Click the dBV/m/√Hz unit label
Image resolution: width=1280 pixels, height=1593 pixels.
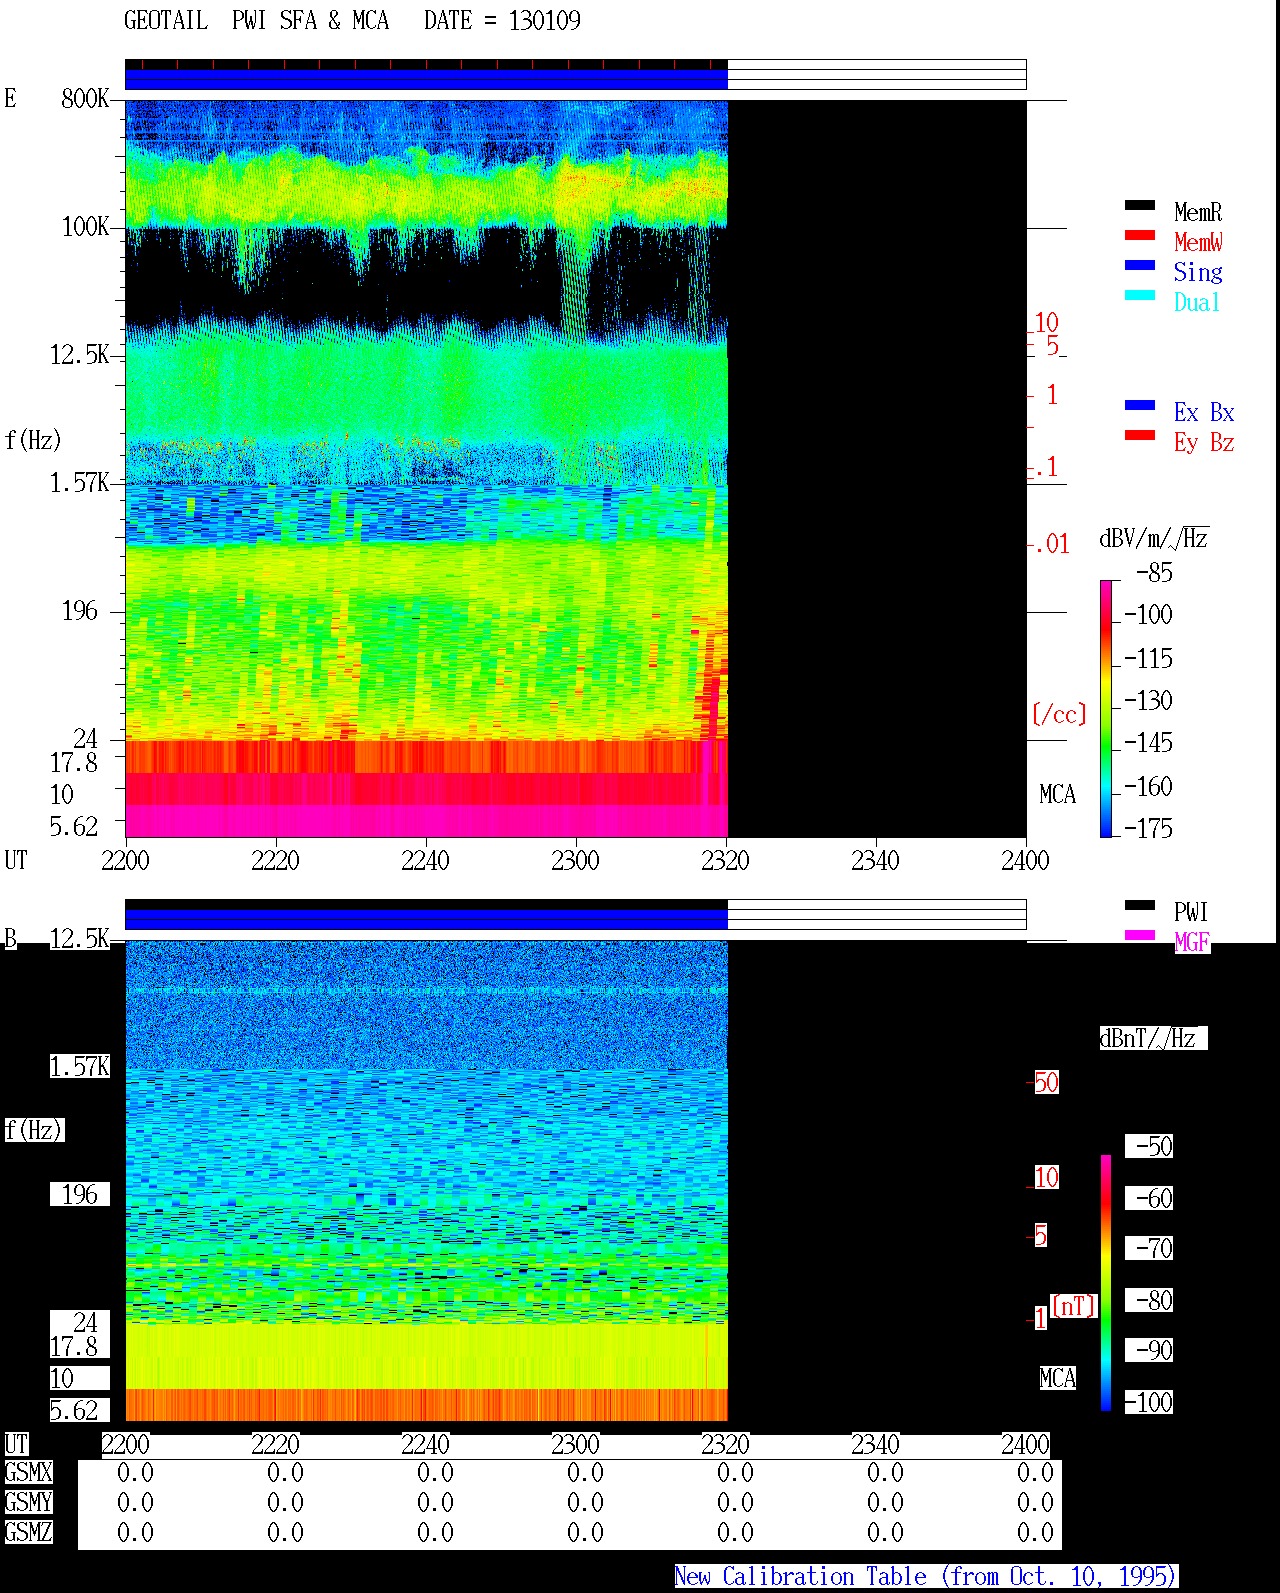(x=1154, y=538)
